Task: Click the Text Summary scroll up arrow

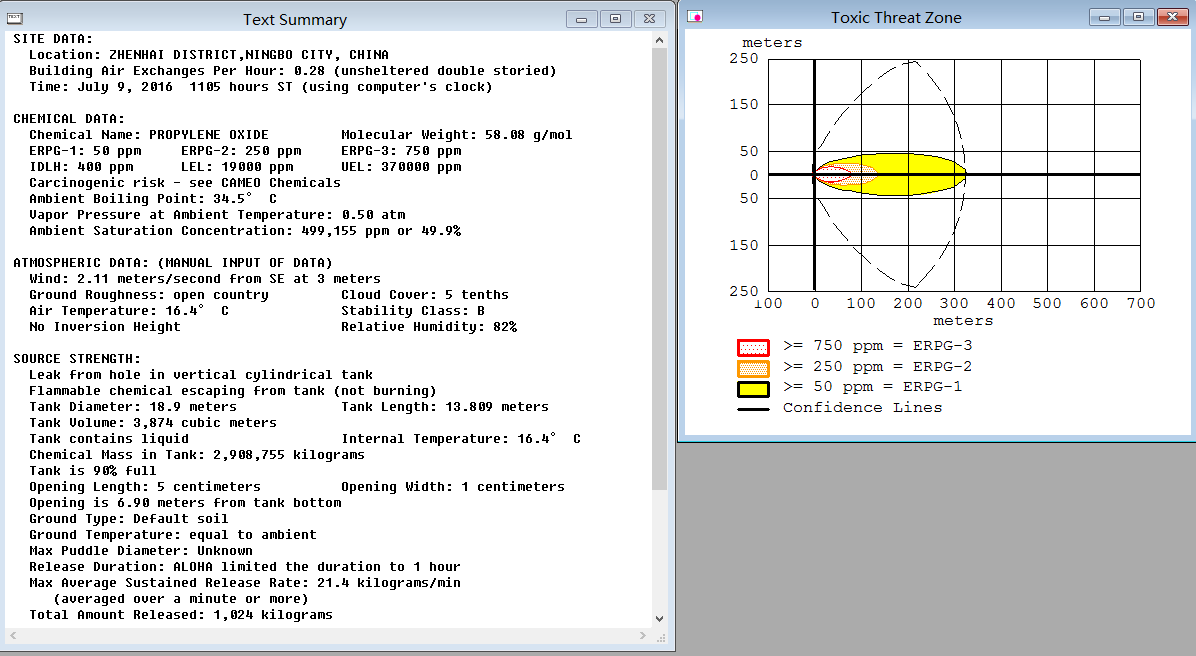Action: pos(660,40)
